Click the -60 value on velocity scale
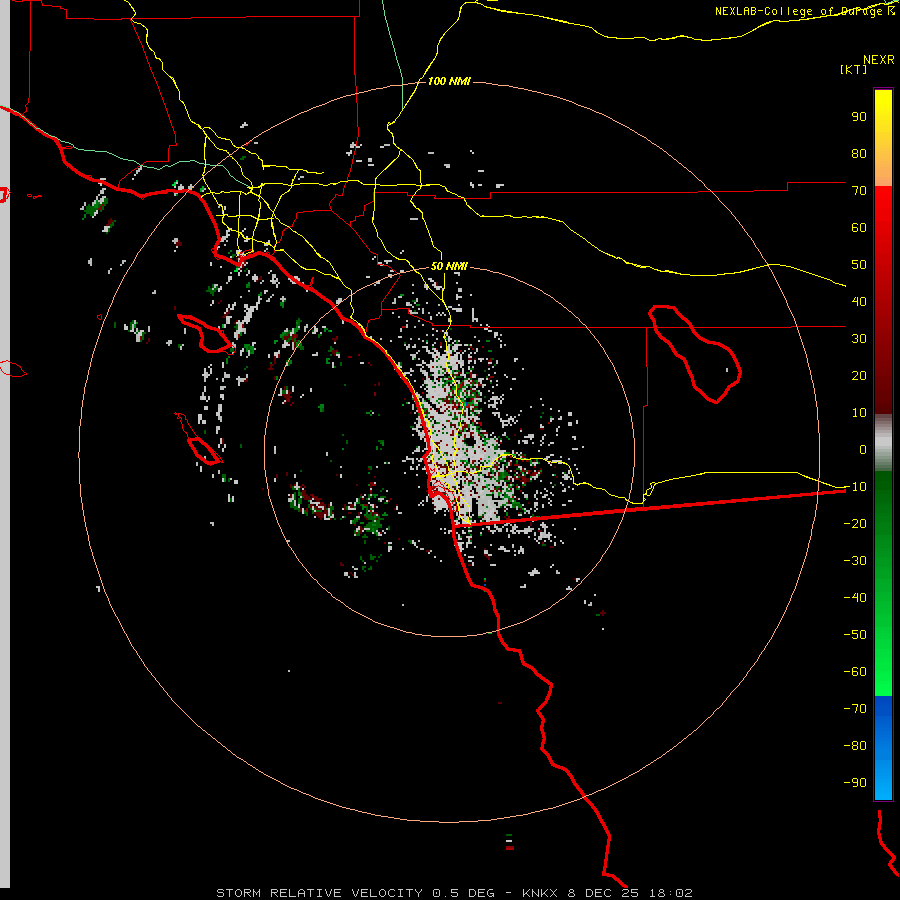The width and height of the screenshot is (900, 900). [855, 672]
